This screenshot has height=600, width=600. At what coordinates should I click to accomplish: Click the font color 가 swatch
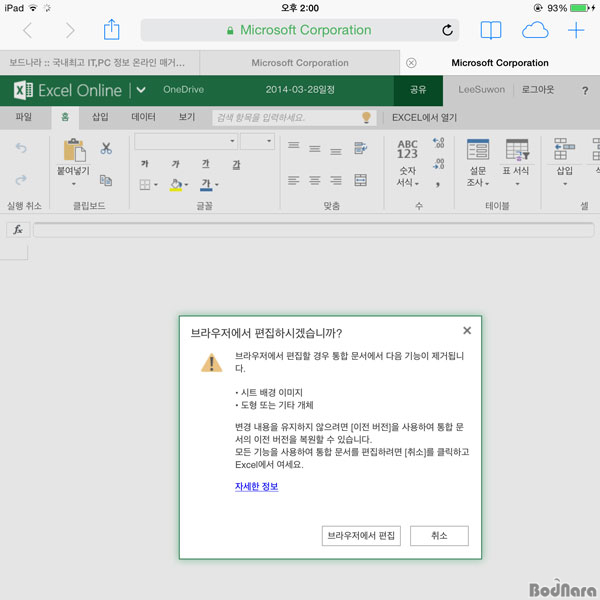[206, 185]
